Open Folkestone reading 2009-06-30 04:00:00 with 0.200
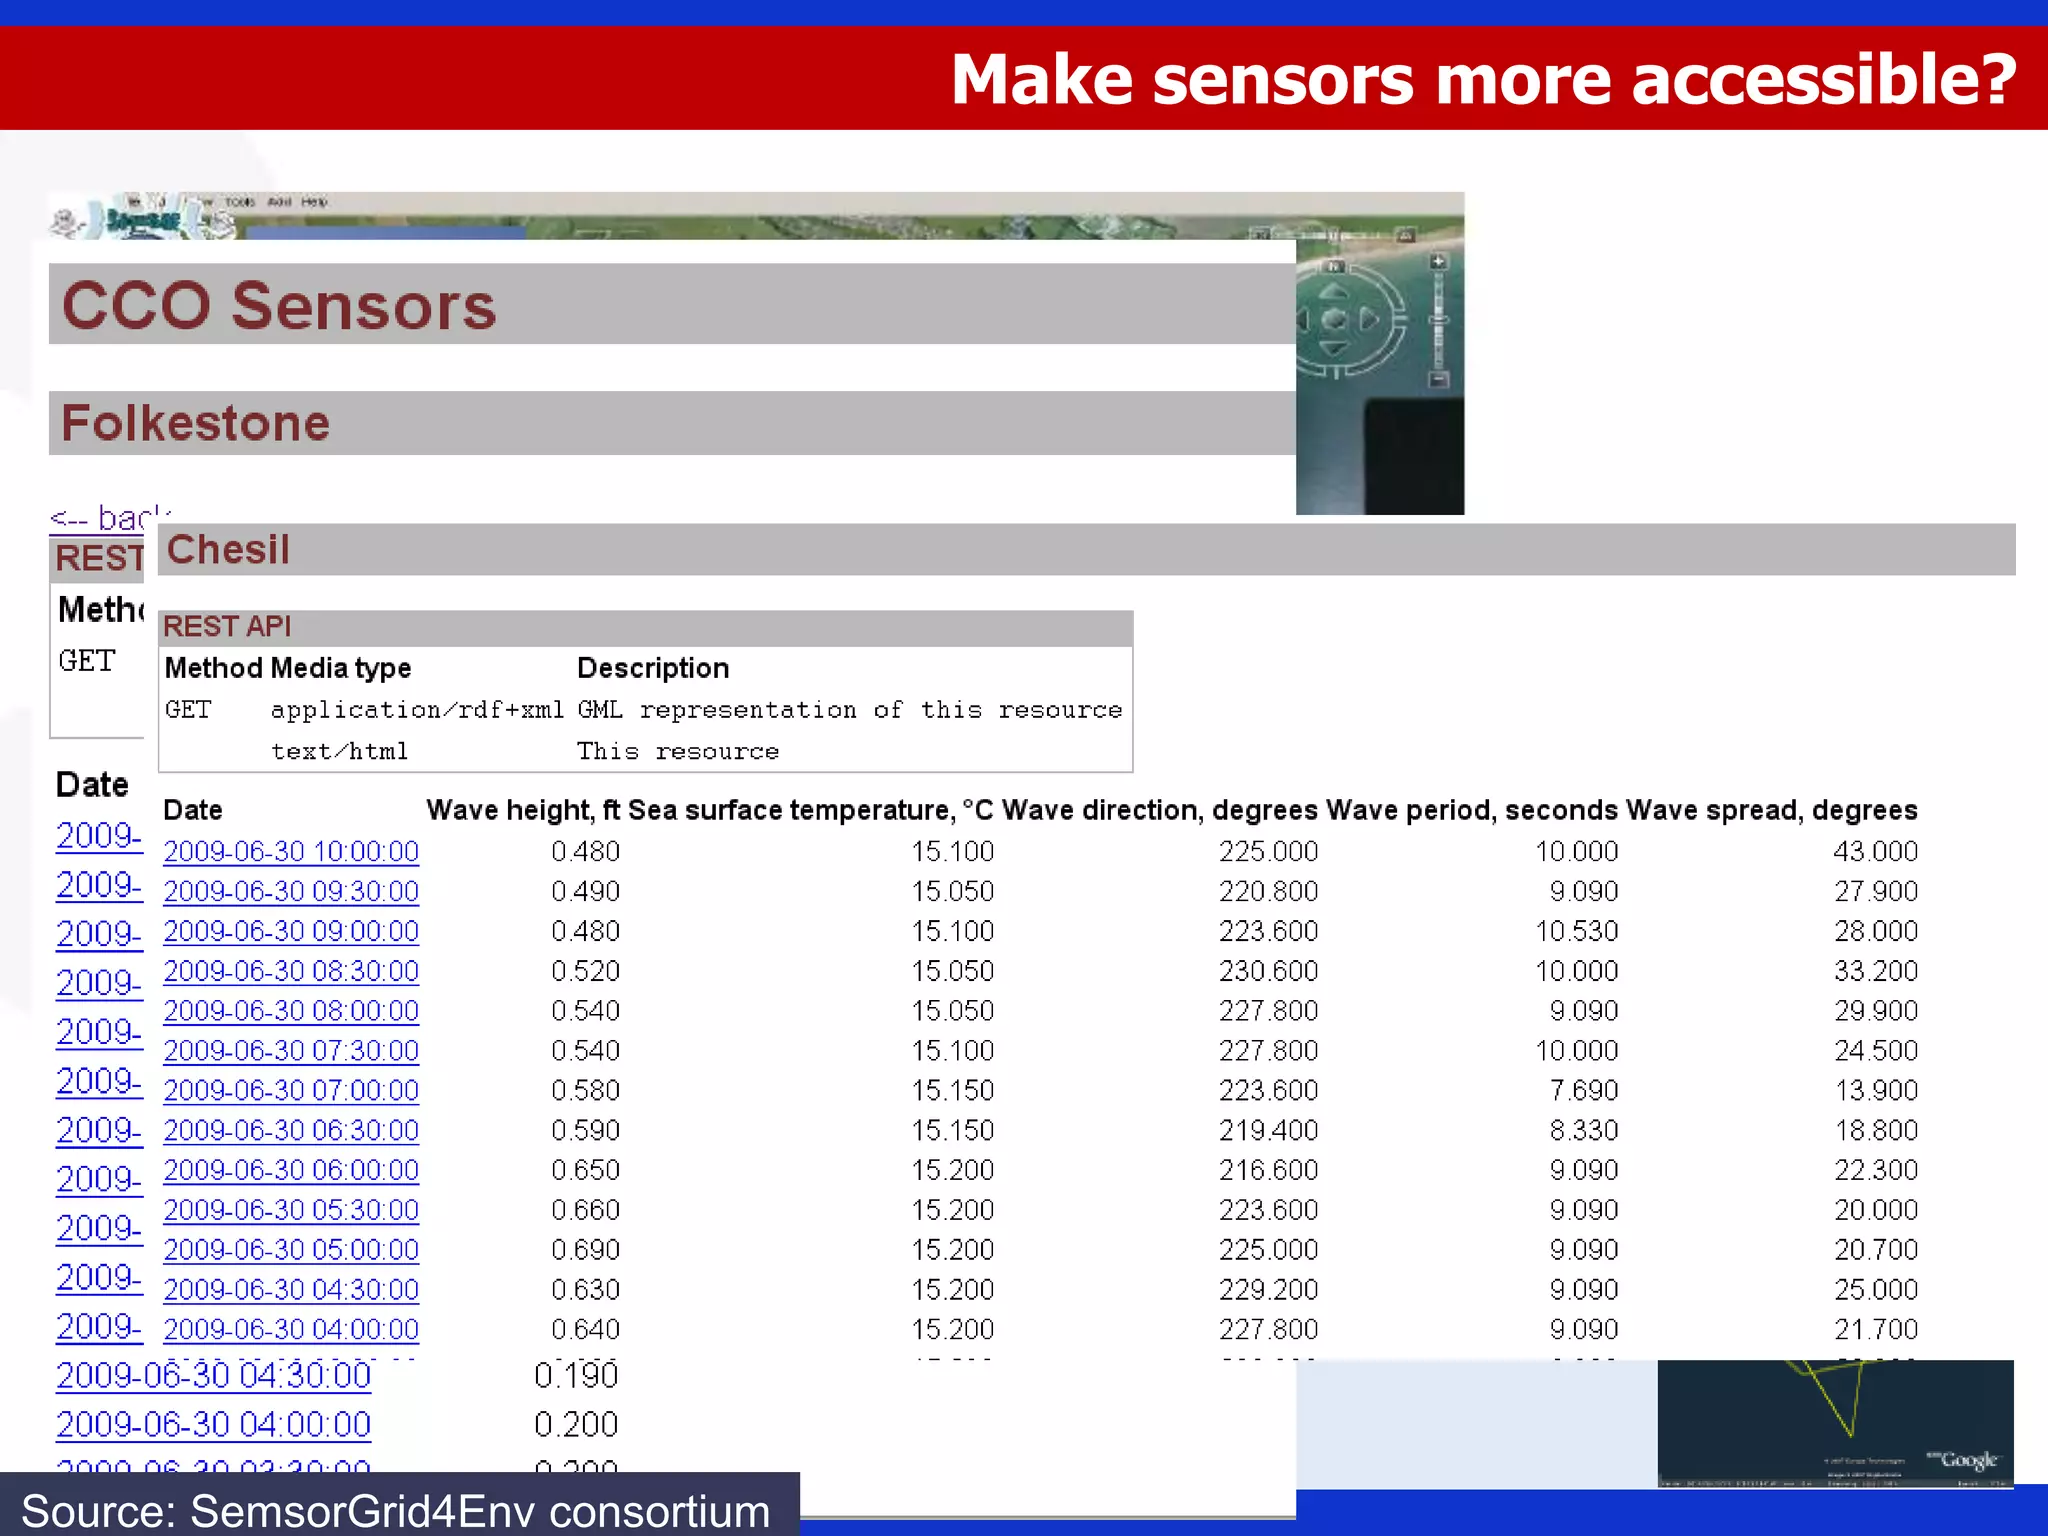Viewport: 2048px width, 1536px height. coord(213,1424)
